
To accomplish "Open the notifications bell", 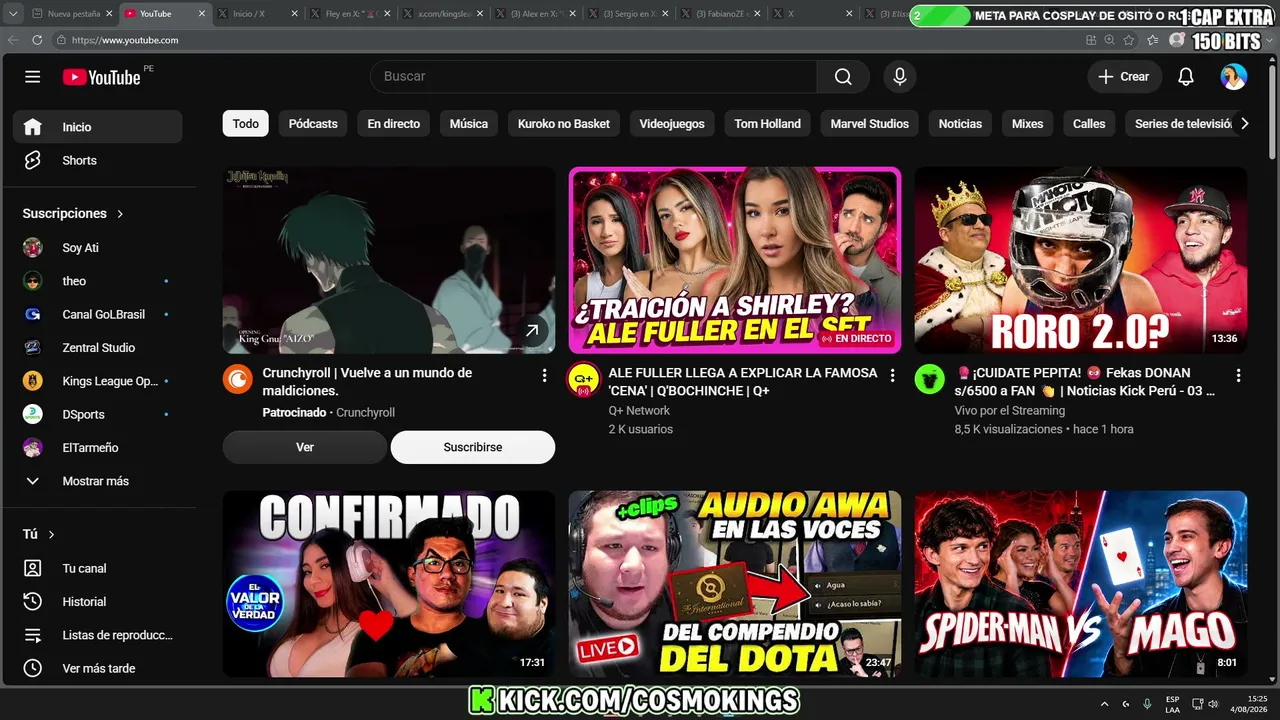I will [1186, 77].
